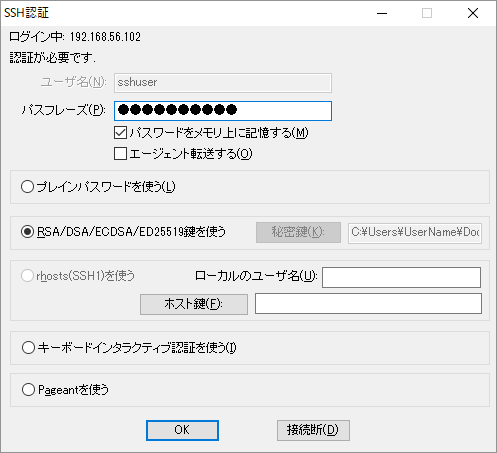Click the SSH認証 title bar text
This screenshot has height=453, width=497.
click(26, 13)
